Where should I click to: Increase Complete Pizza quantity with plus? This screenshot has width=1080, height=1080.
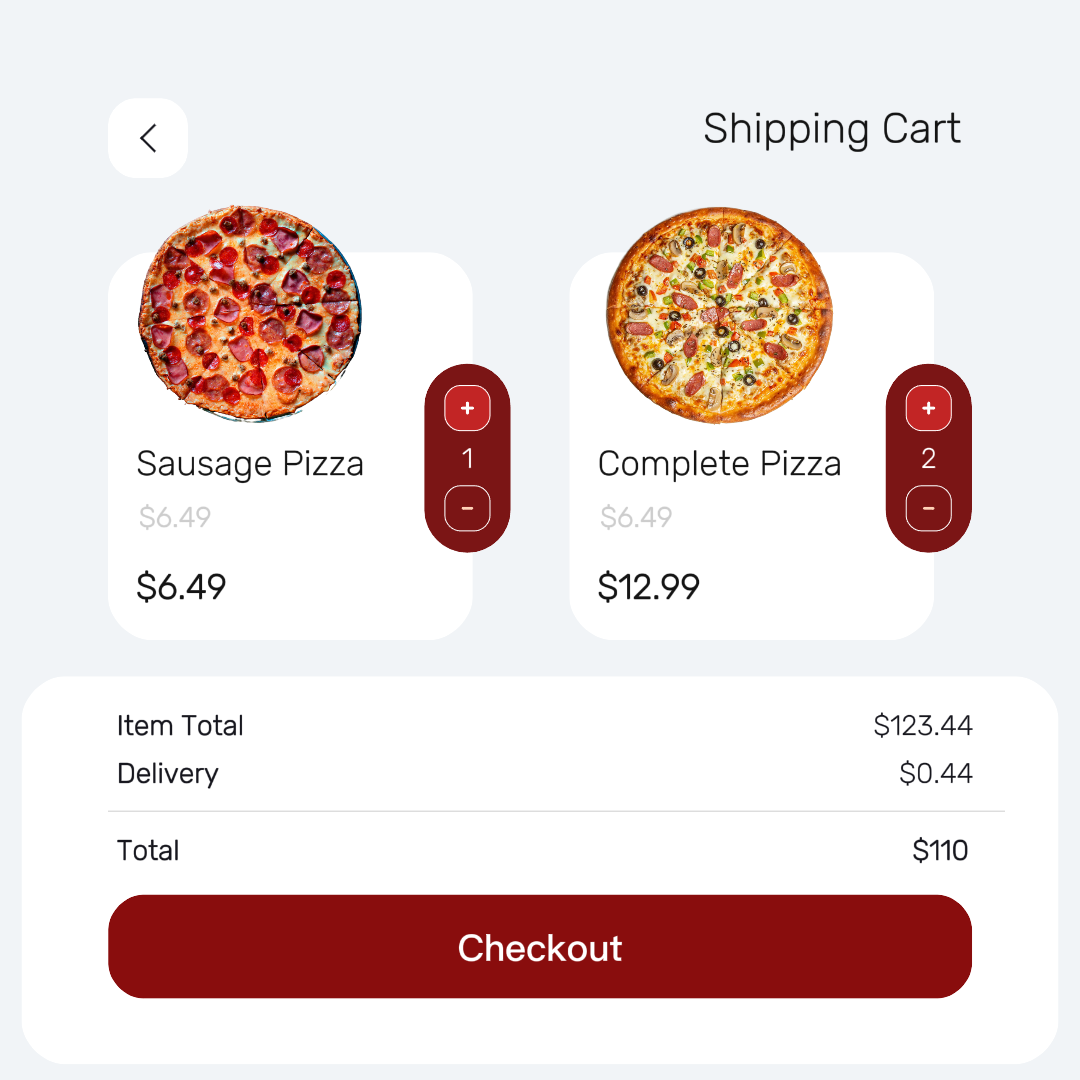tap(928, 408)
